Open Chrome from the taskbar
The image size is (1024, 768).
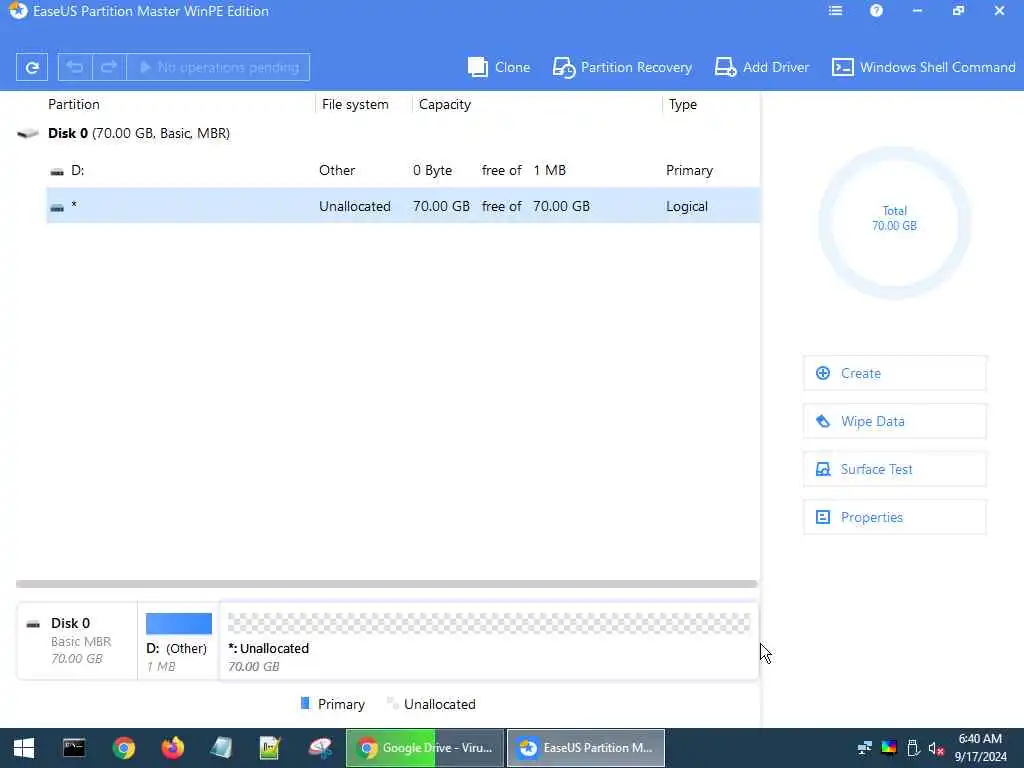[x=123, y=748]
